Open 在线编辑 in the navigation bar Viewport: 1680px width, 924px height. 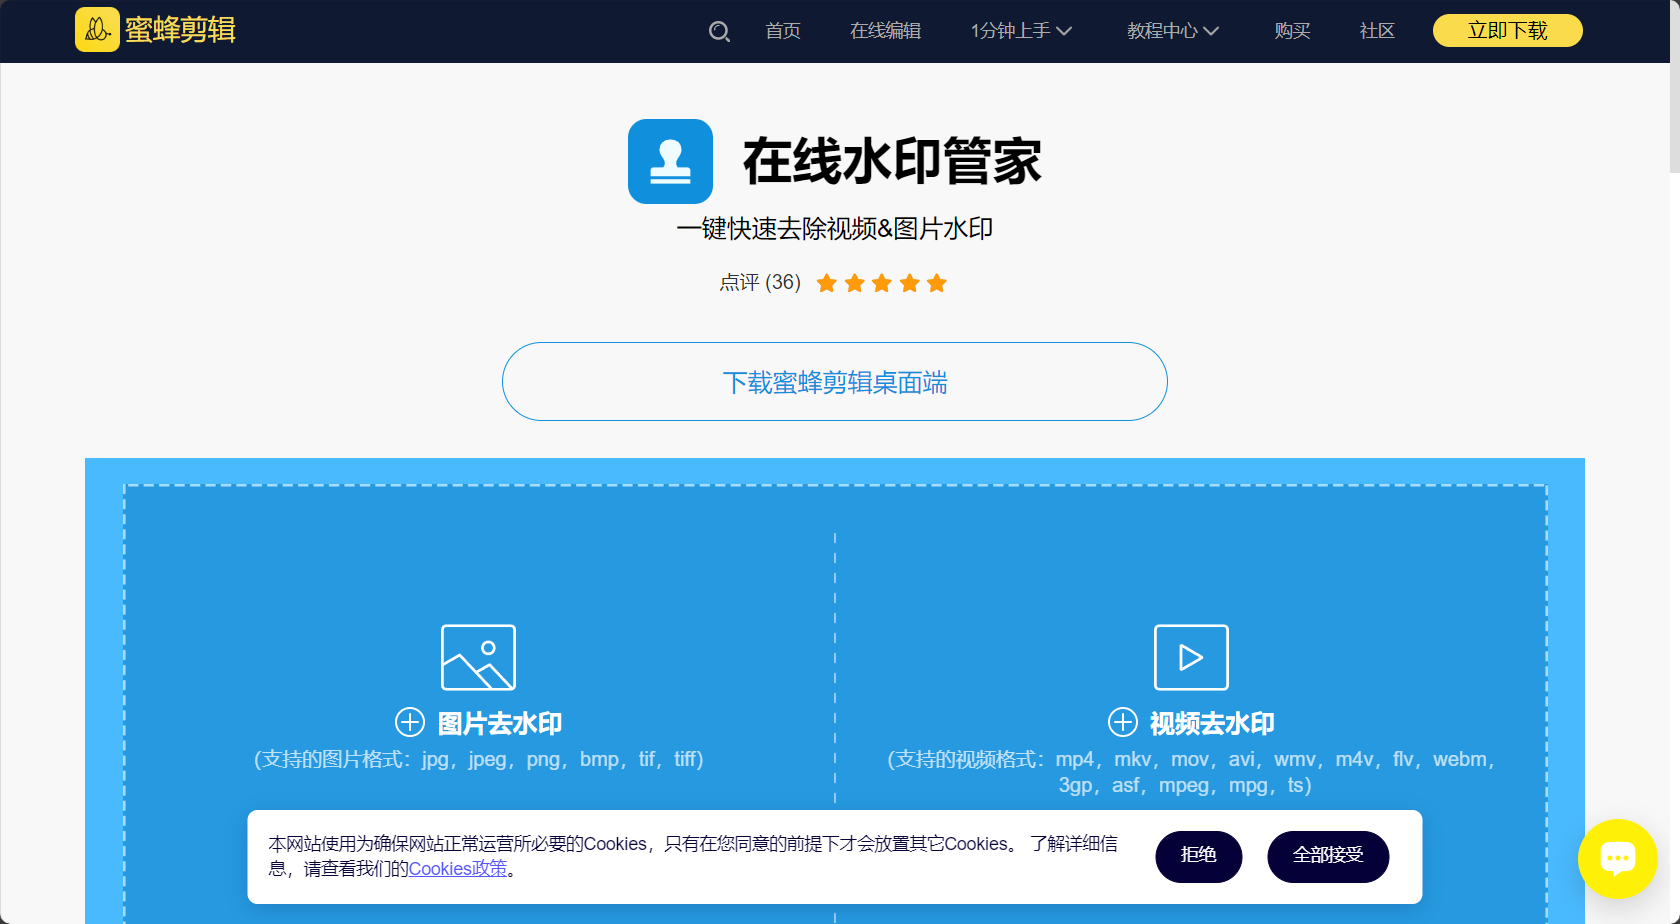pyautogui.click(x=886, y=31)
